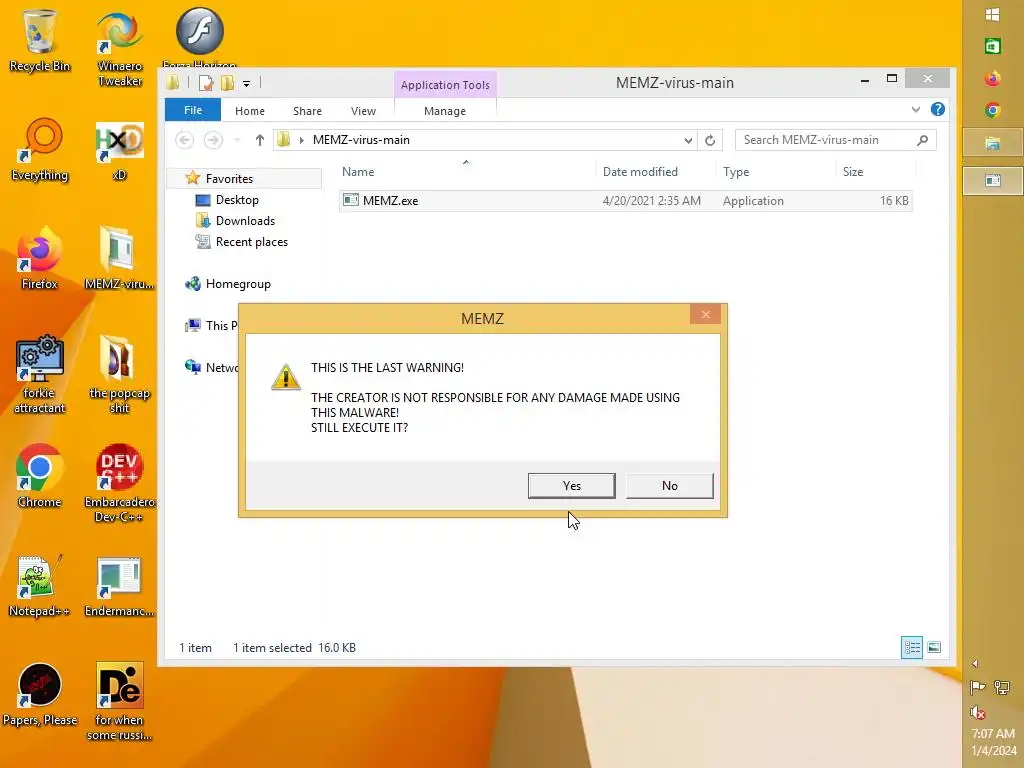1024x768 pixels.
Task: Open Downloads in the navigation pane
Action: coord(245,221)
